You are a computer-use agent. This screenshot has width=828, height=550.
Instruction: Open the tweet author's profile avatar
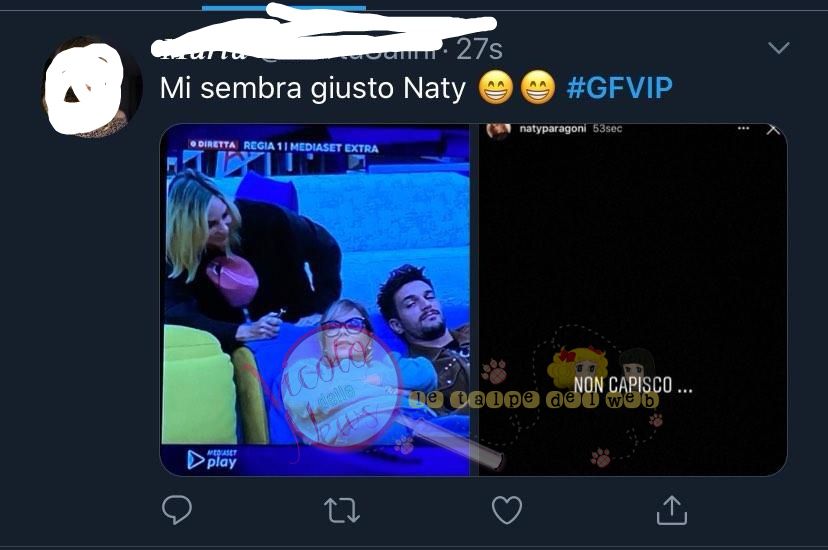click(92, 87)
